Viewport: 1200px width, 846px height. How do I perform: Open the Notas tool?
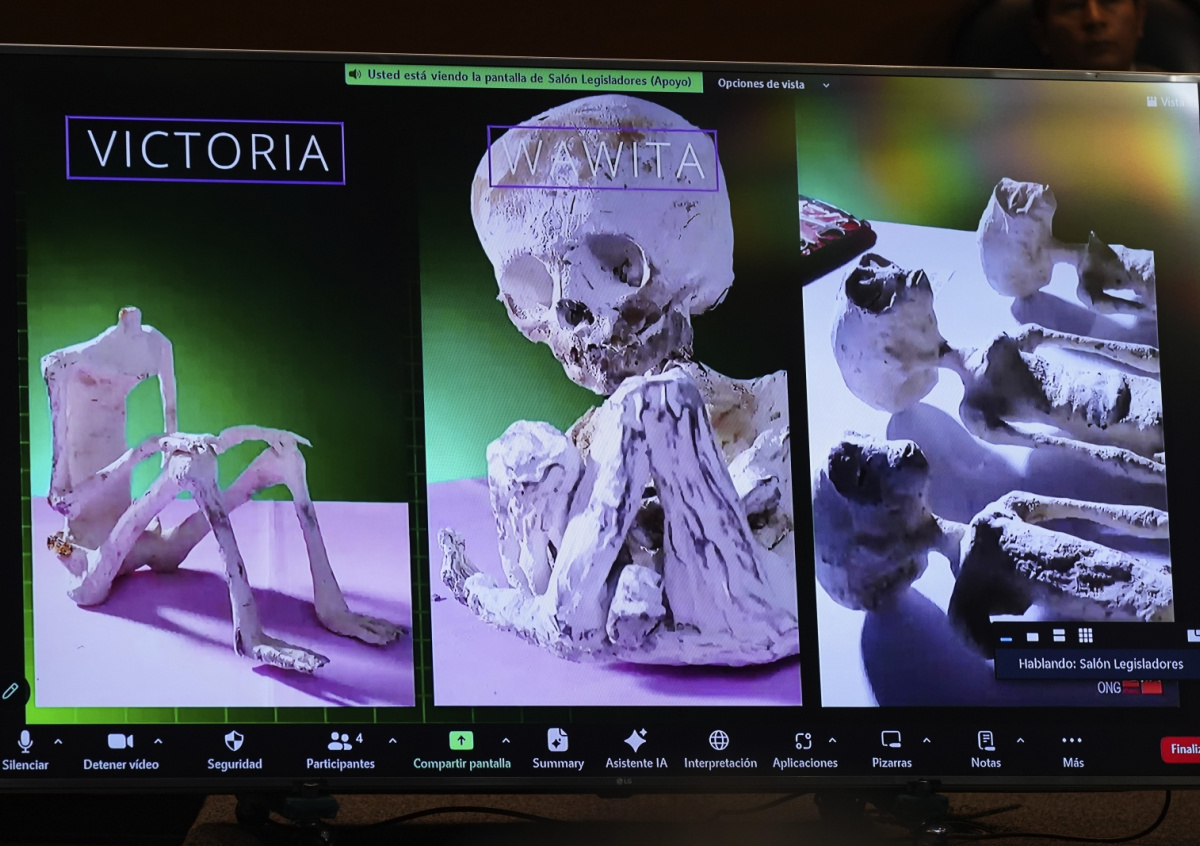[x=985, y=741]
